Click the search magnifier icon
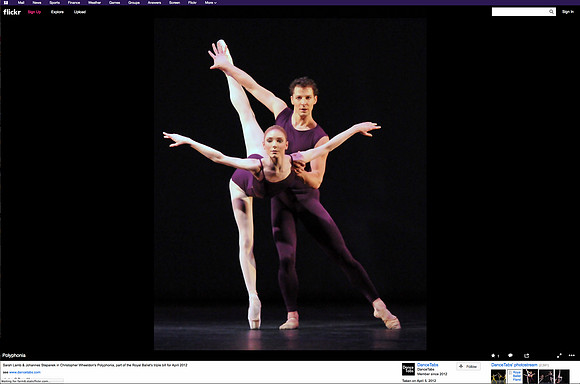Image resolution: width=580 pixels, height=384 pixels. 551,12
